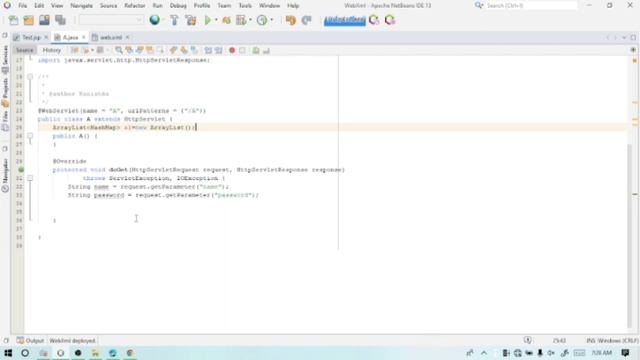Viewport: 640px width, 360px height.
Task: Click the Profile Project toolbar icon
Action: pos(241,20)
